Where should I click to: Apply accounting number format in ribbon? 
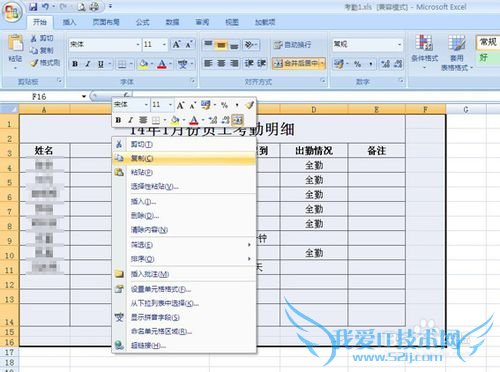pyautogui.click(x=339, y=64)
